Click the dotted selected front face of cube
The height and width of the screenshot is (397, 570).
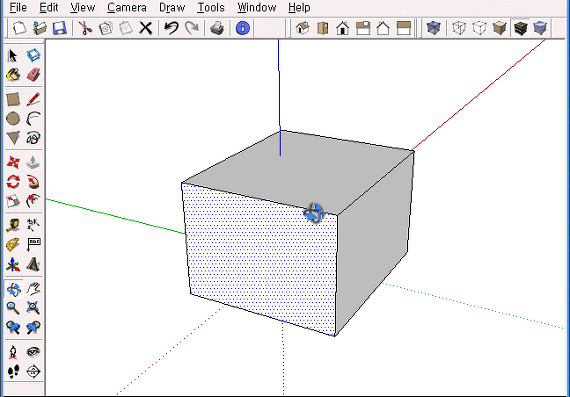pos(262,259)
